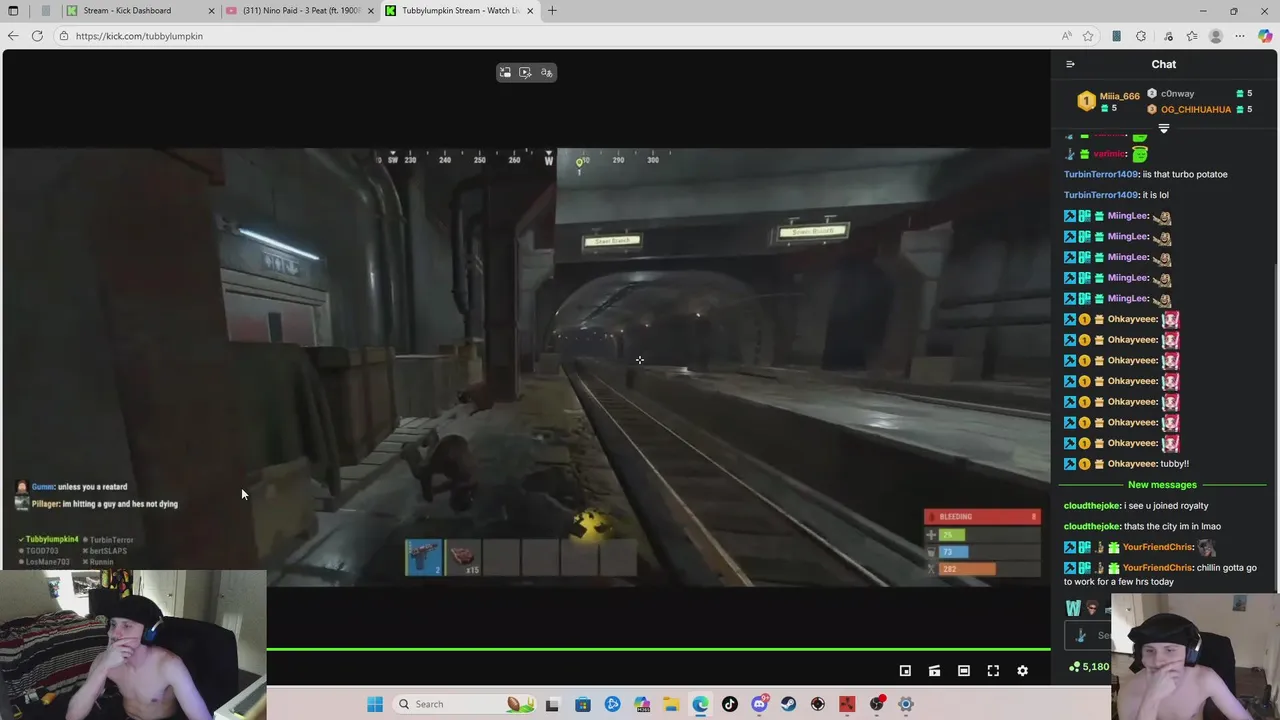View site information lock icon
The height and width of the screenshot is (720, 1280).
coord(64,36)
